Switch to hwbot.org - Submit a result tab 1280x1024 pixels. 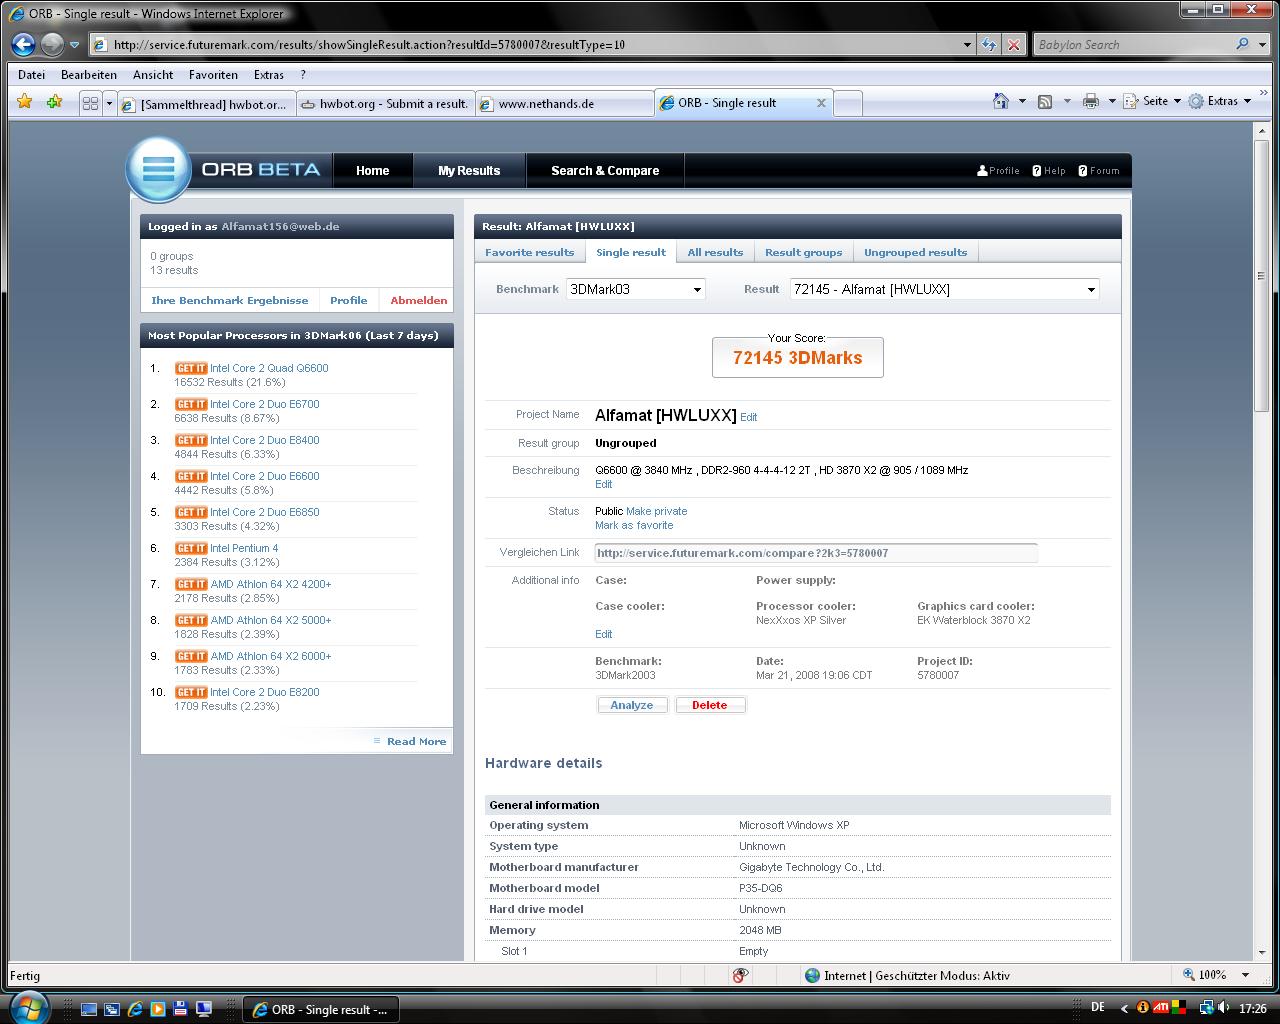(385, 103)
